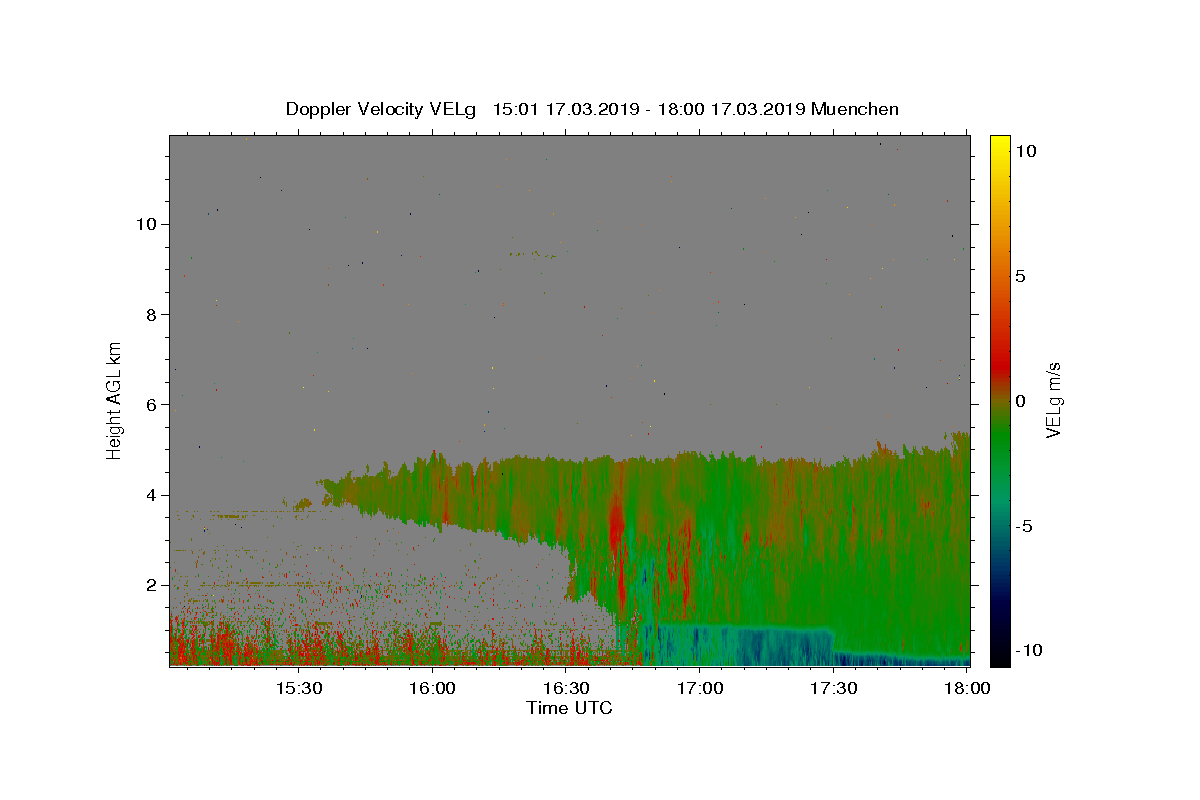Select the 17:30 time tick label

(833, 688)
